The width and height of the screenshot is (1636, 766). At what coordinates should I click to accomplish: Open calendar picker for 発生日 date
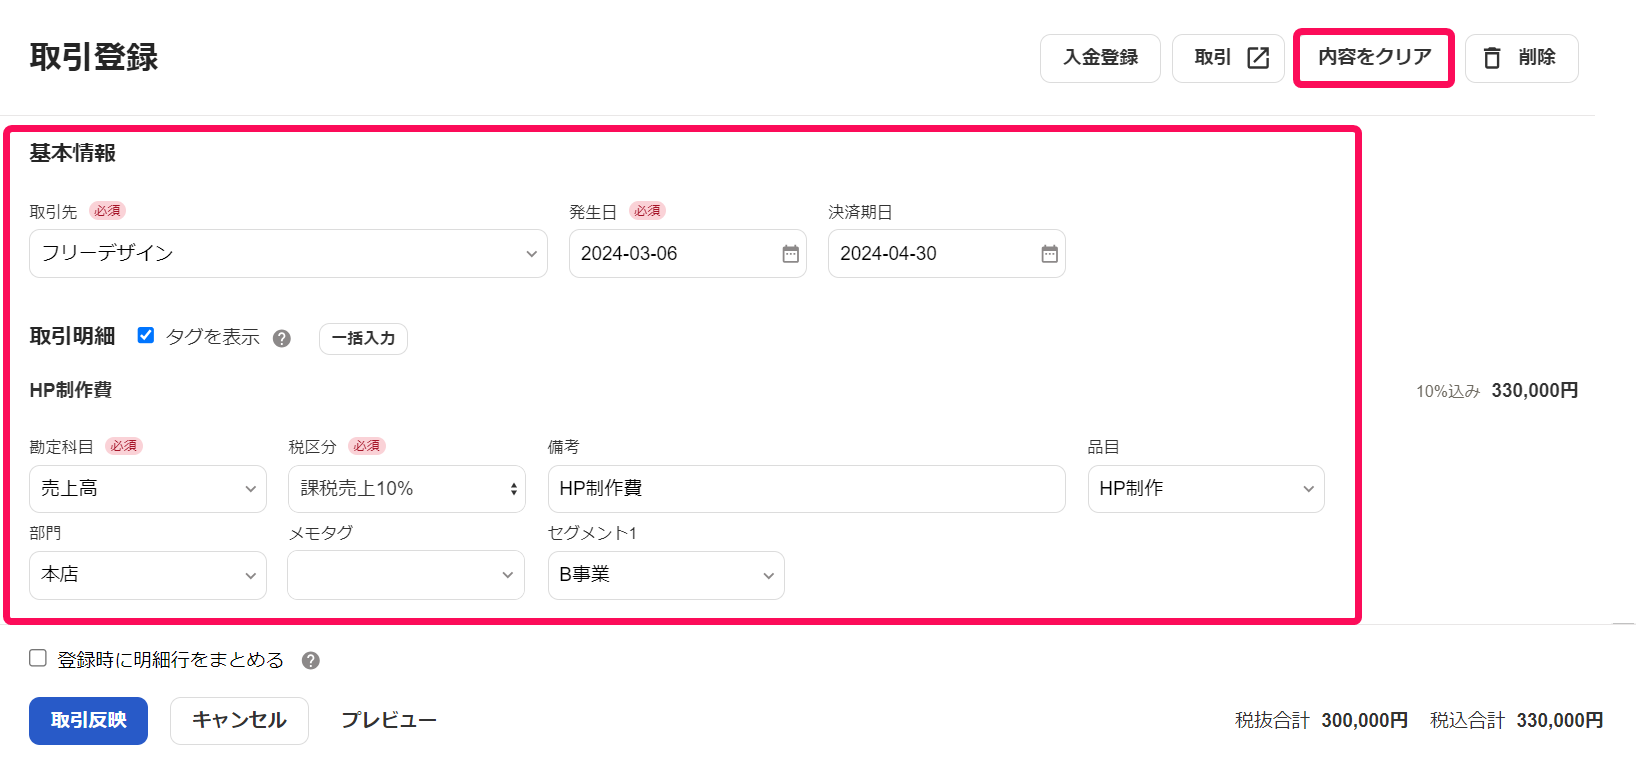pyautogui.click(x=790, y=254)
